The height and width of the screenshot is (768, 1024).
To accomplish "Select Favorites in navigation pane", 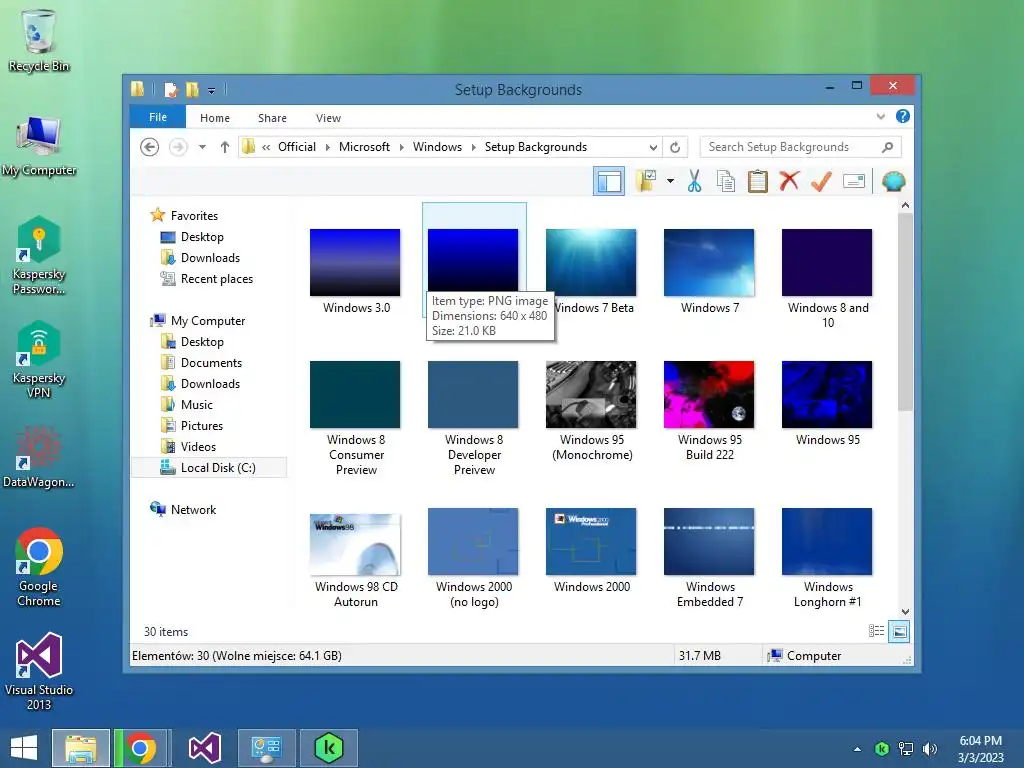I will coord(194,216).
